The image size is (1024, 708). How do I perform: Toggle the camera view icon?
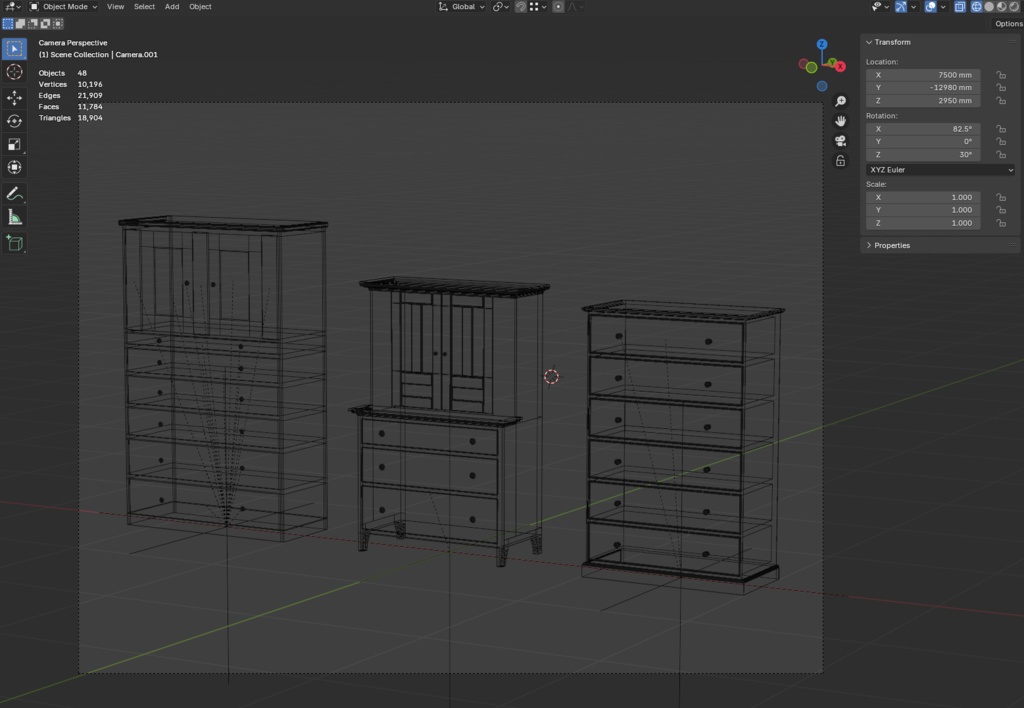click(840, 141)
